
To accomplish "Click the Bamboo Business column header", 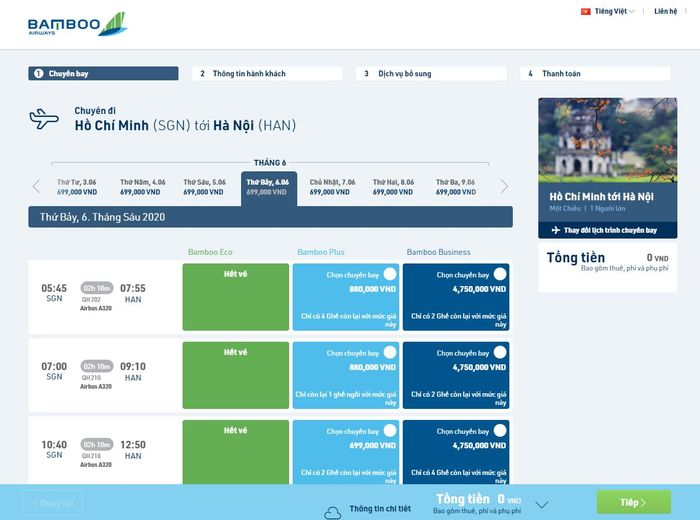I will point(438,252).
